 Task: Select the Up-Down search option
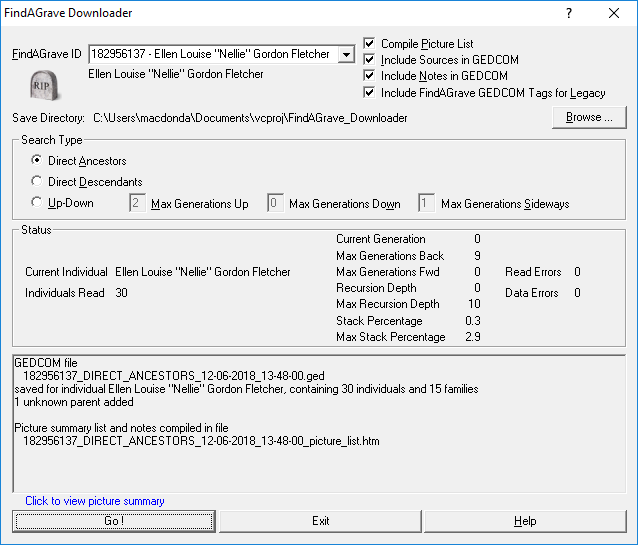pos(37,202)
